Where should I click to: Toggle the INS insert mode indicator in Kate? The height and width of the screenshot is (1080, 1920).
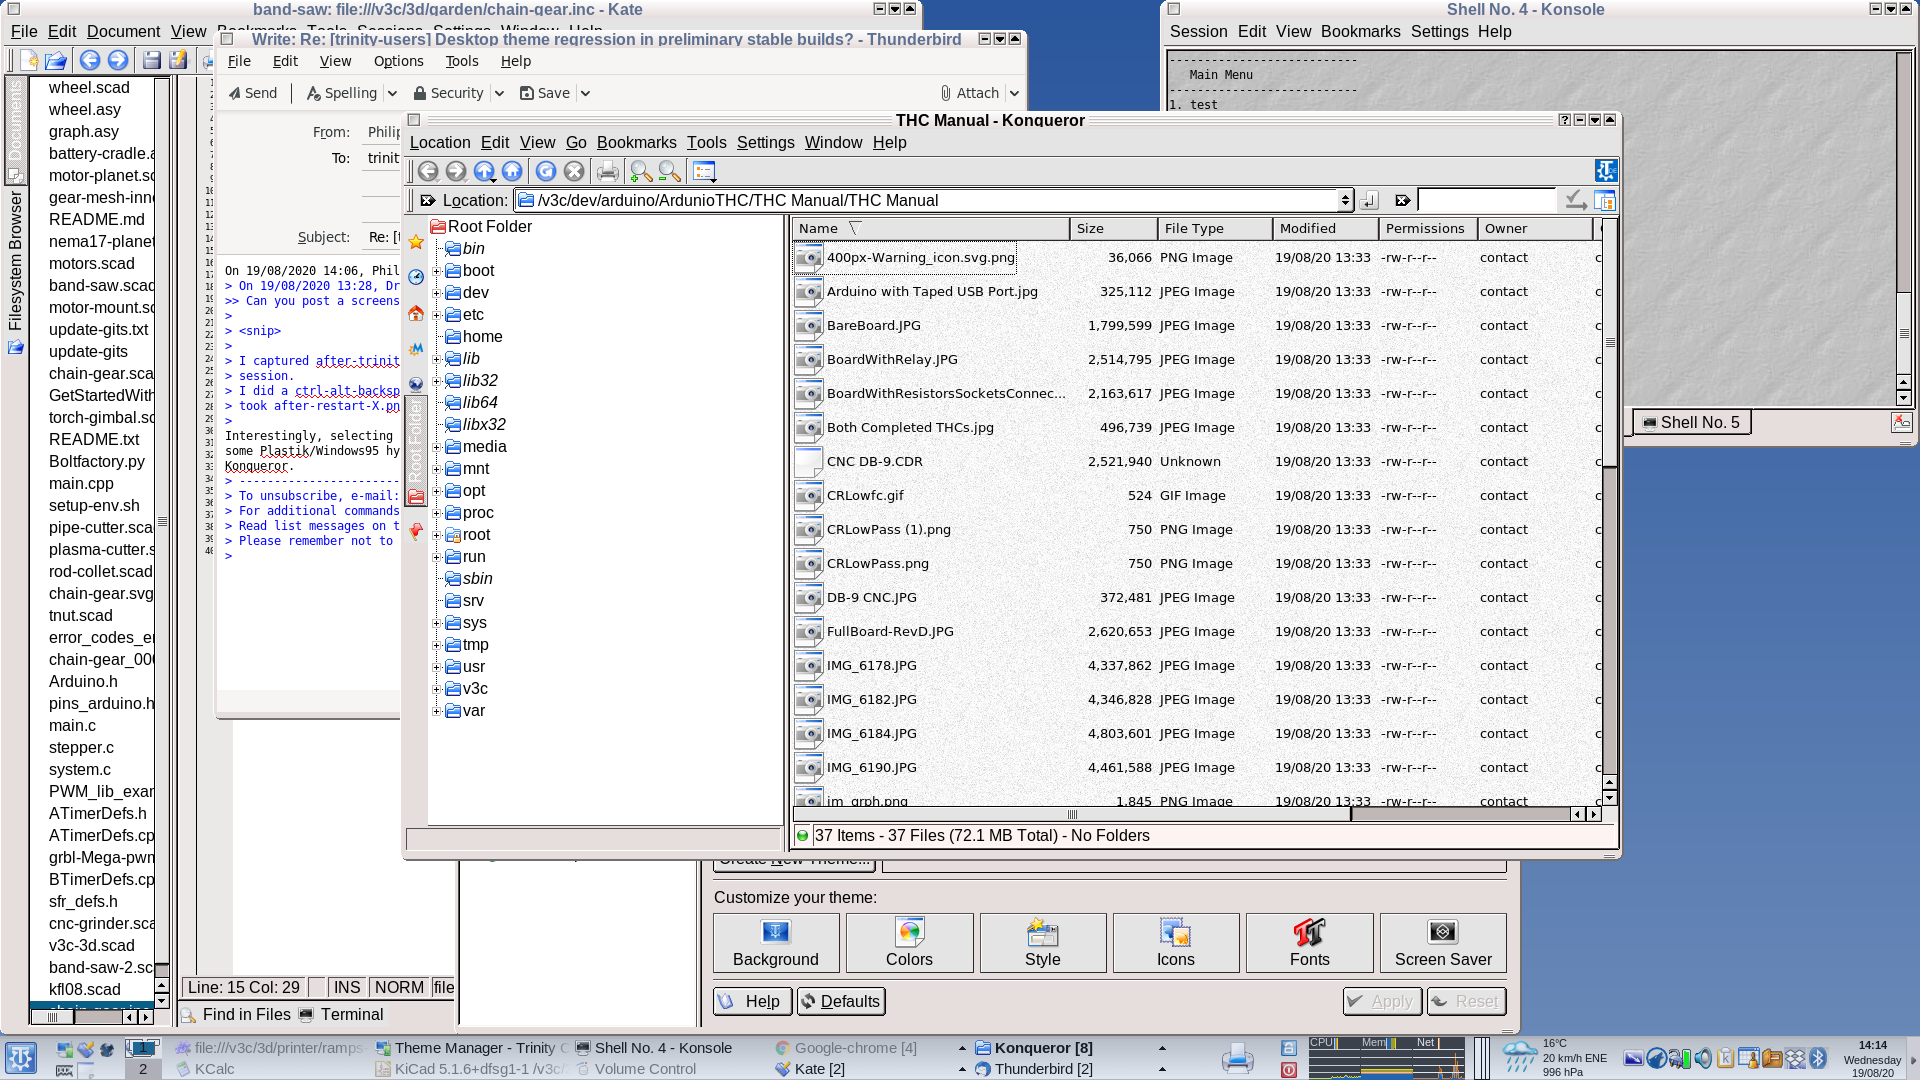point(347,987)
